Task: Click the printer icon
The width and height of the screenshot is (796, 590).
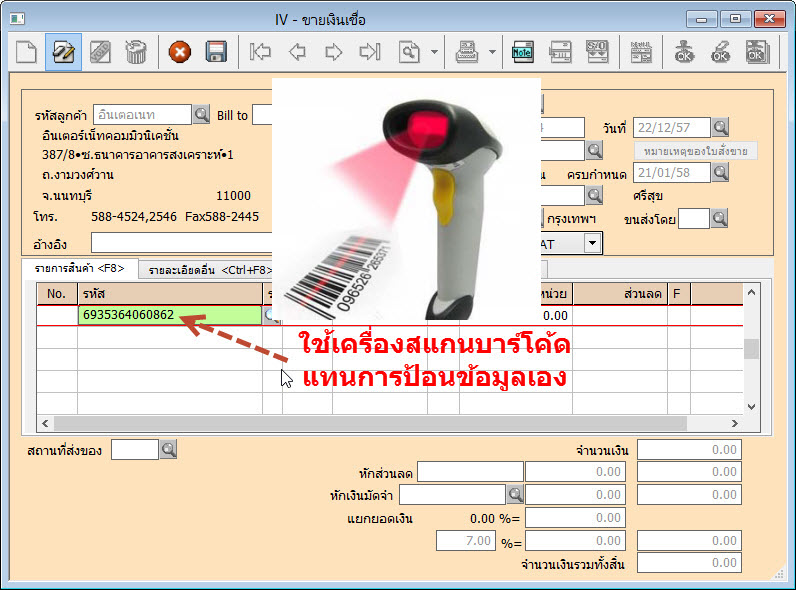Action: 467,52
